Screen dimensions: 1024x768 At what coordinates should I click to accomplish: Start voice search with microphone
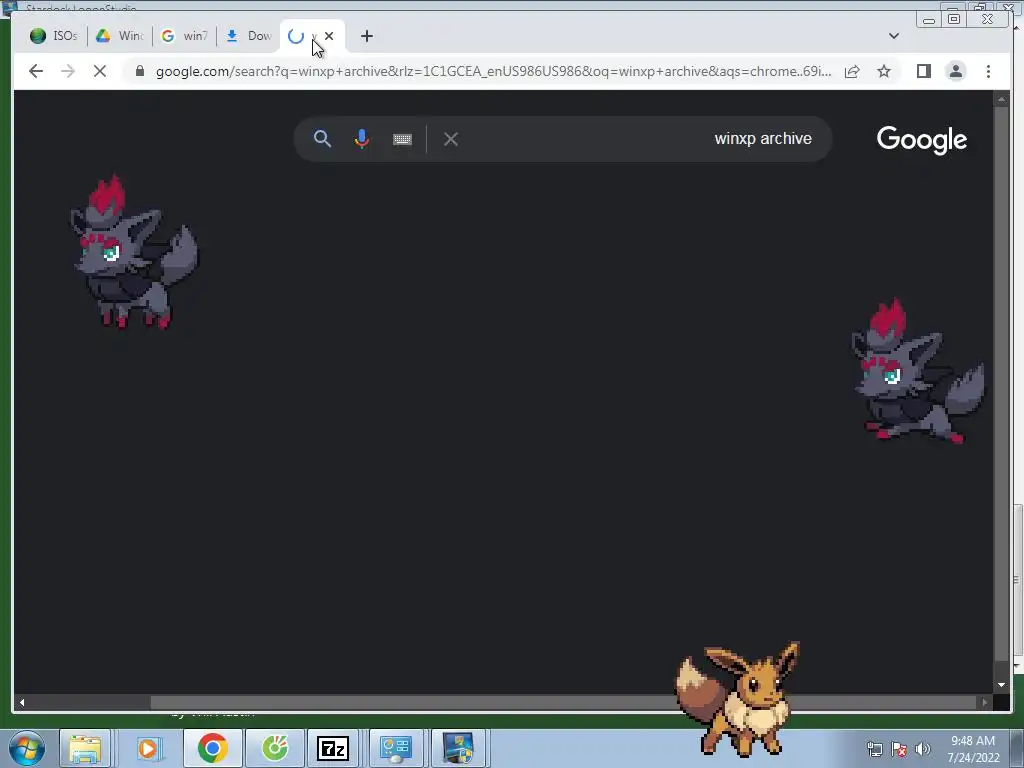click(362, 138)
